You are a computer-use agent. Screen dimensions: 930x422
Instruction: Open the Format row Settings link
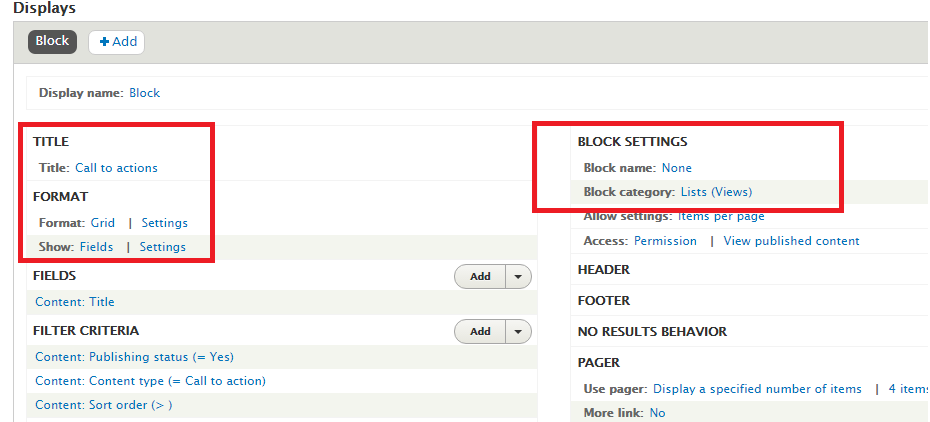click(x=164, y=223)
